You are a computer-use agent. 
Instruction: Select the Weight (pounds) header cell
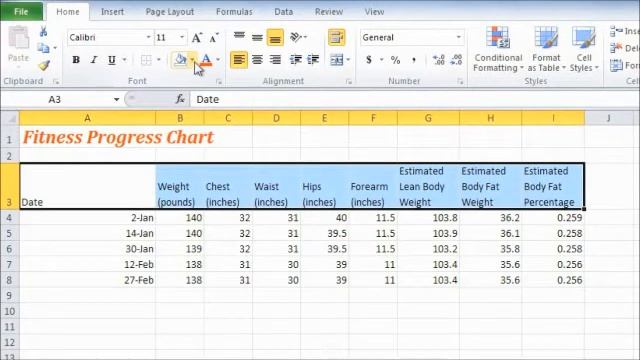(180, 187)
